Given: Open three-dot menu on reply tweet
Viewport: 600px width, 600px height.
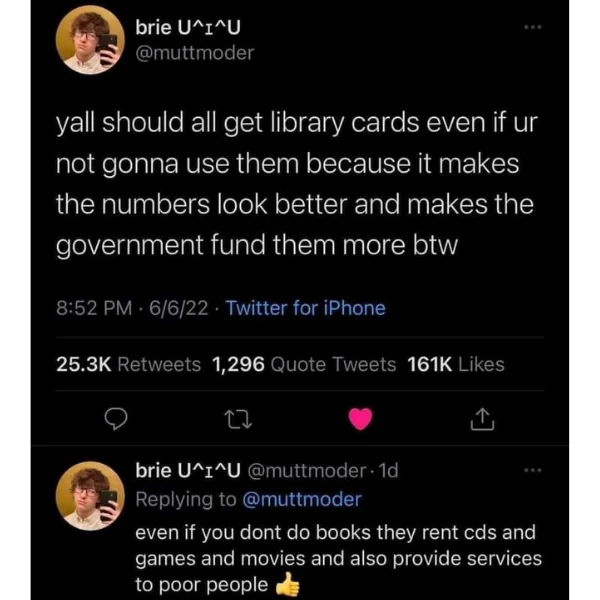Looking at the screenshot, I should point(533,470).
